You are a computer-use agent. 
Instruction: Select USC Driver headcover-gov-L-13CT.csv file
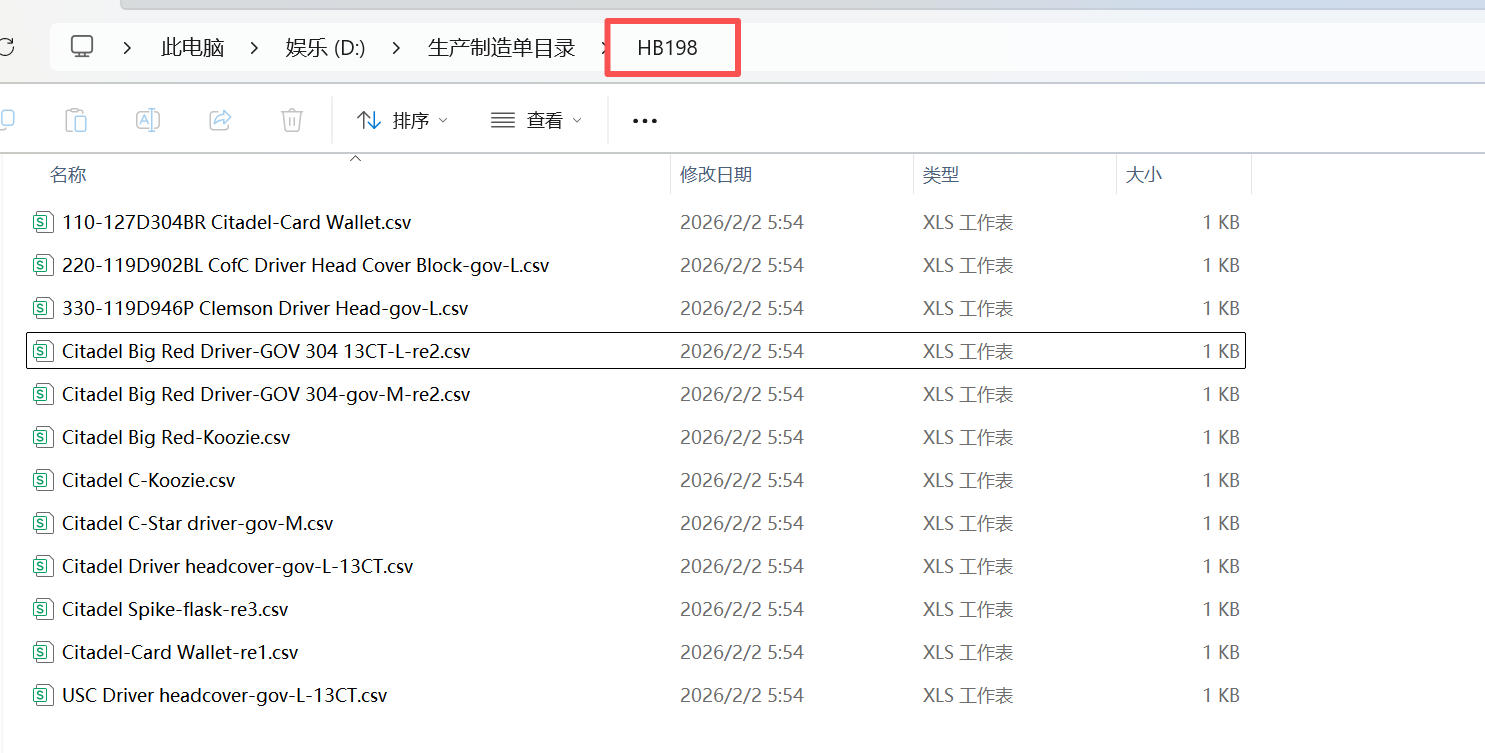(x=224, y=695)
